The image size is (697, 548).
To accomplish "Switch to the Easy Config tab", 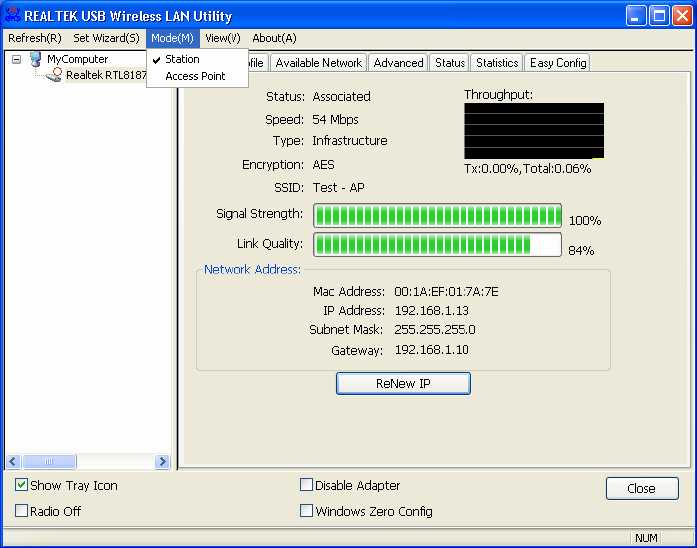I will [558, 63].
